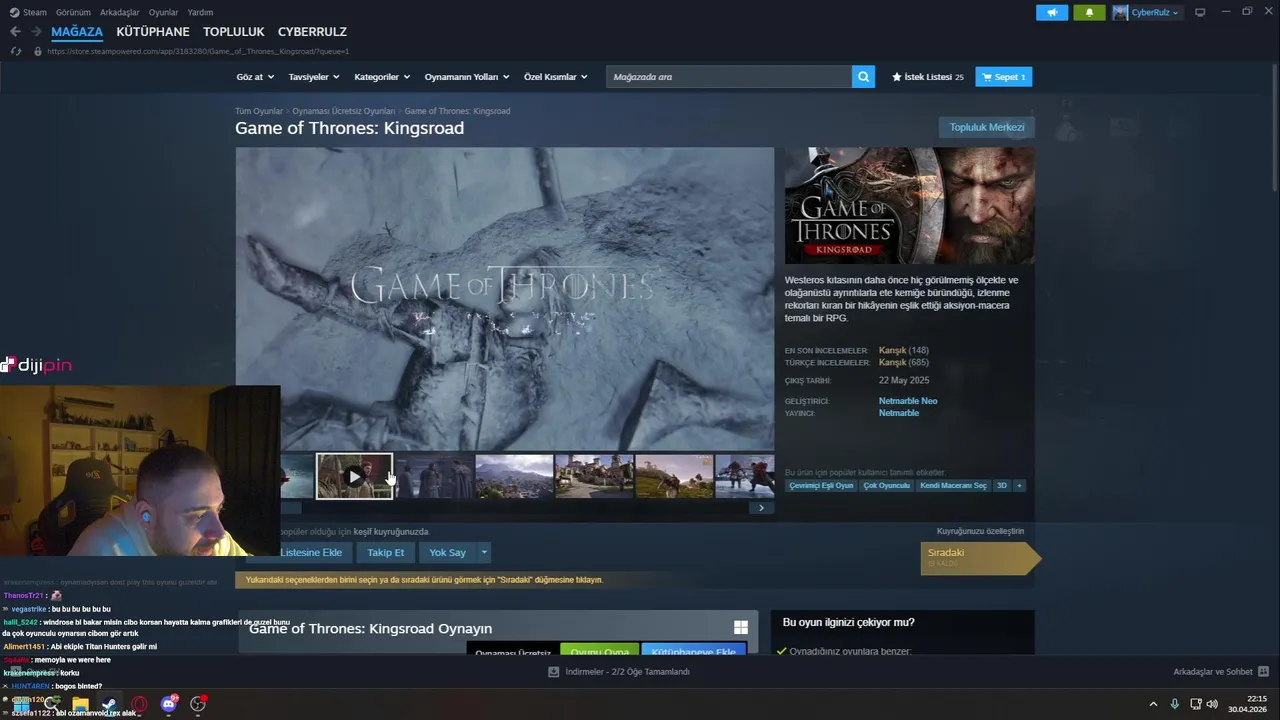Expand the Özel Kısımlar dropdown
Screen dimensions: 1280x720
(556, 77)
